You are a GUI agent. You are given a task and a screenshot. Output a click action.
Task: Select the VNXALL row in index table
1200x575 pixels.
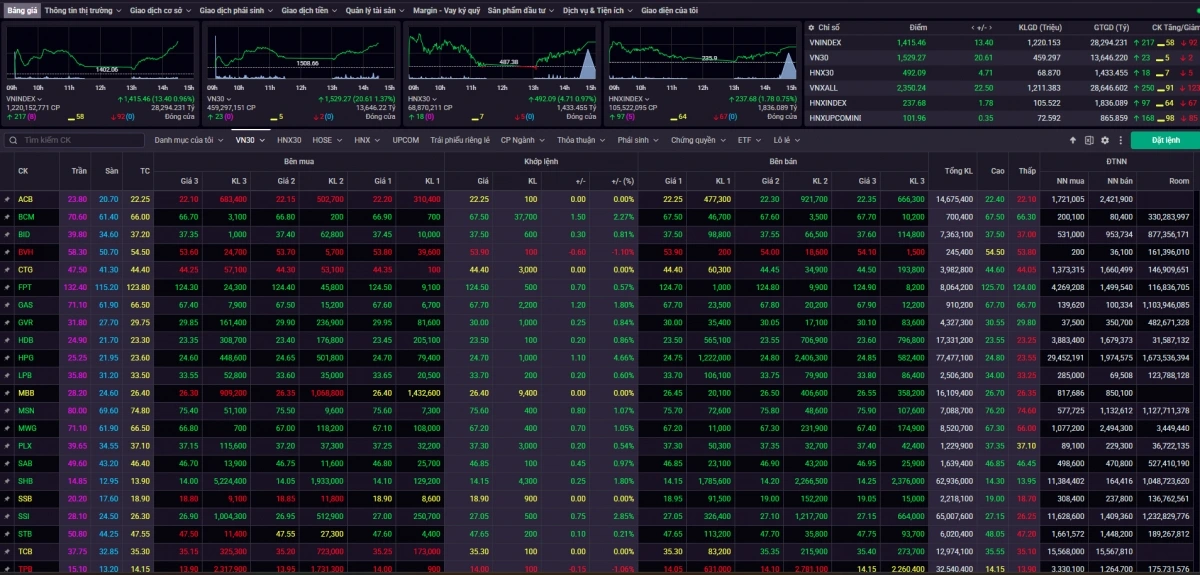[x=1002, y=87]
